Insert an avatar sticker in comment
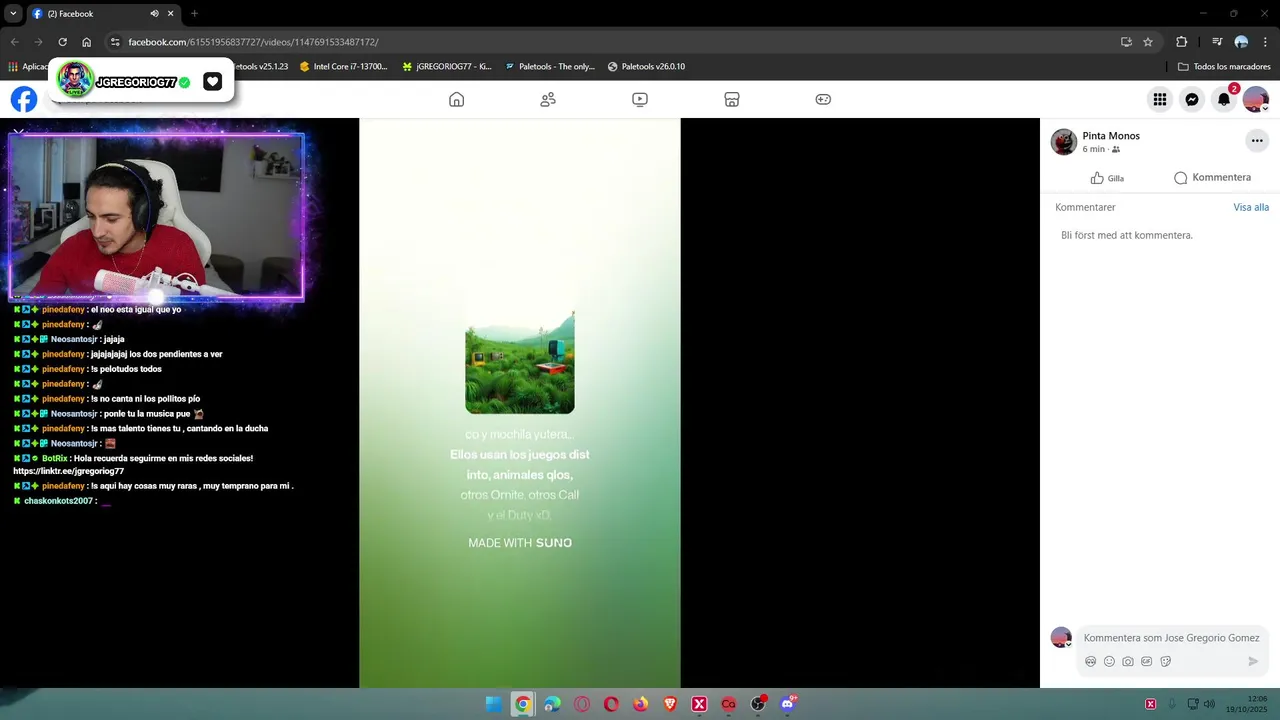 tap(1091, 661)
